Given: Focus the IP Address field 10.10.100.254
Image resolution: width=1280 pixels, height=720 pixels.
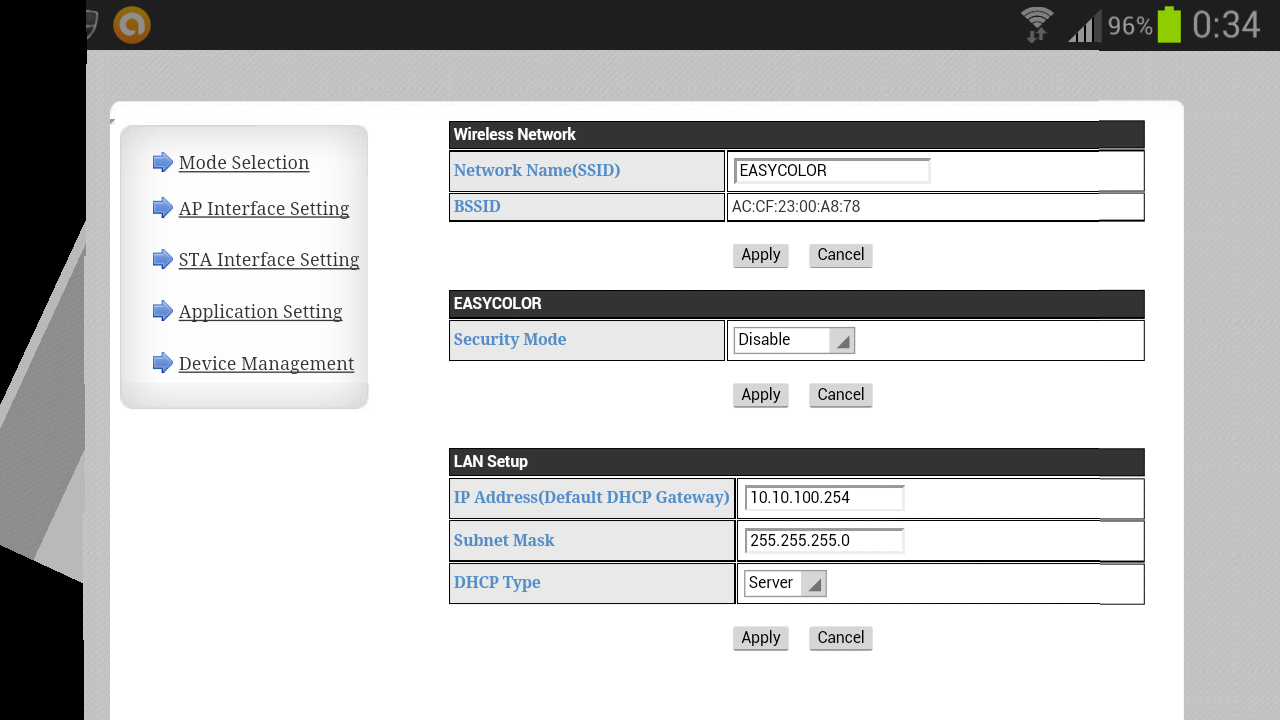Looking at the screenshot, I should pos(825,498).
